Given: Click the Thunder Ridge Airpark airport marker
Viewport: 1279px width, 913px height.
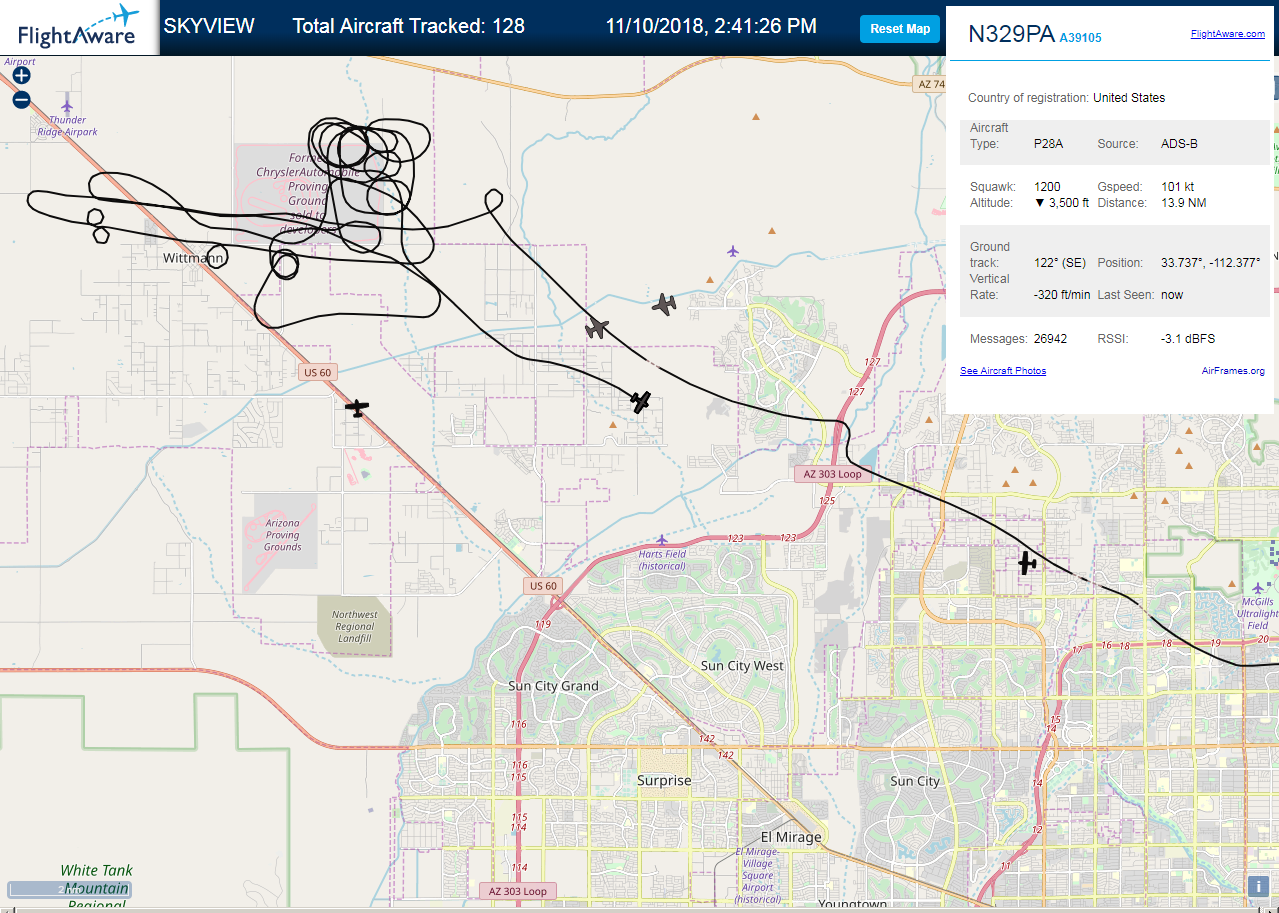Looking at the screenshot, I should tap(67, 106).
